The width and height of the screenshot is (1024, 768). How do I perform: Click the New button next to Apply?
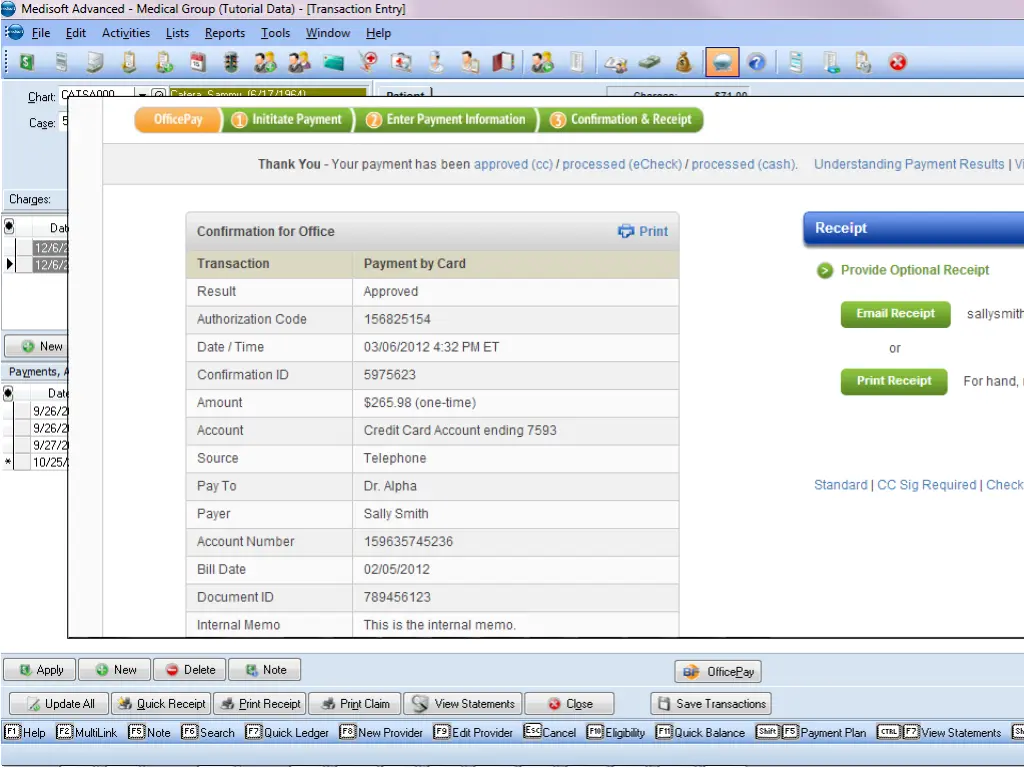[x=115, y=670]
